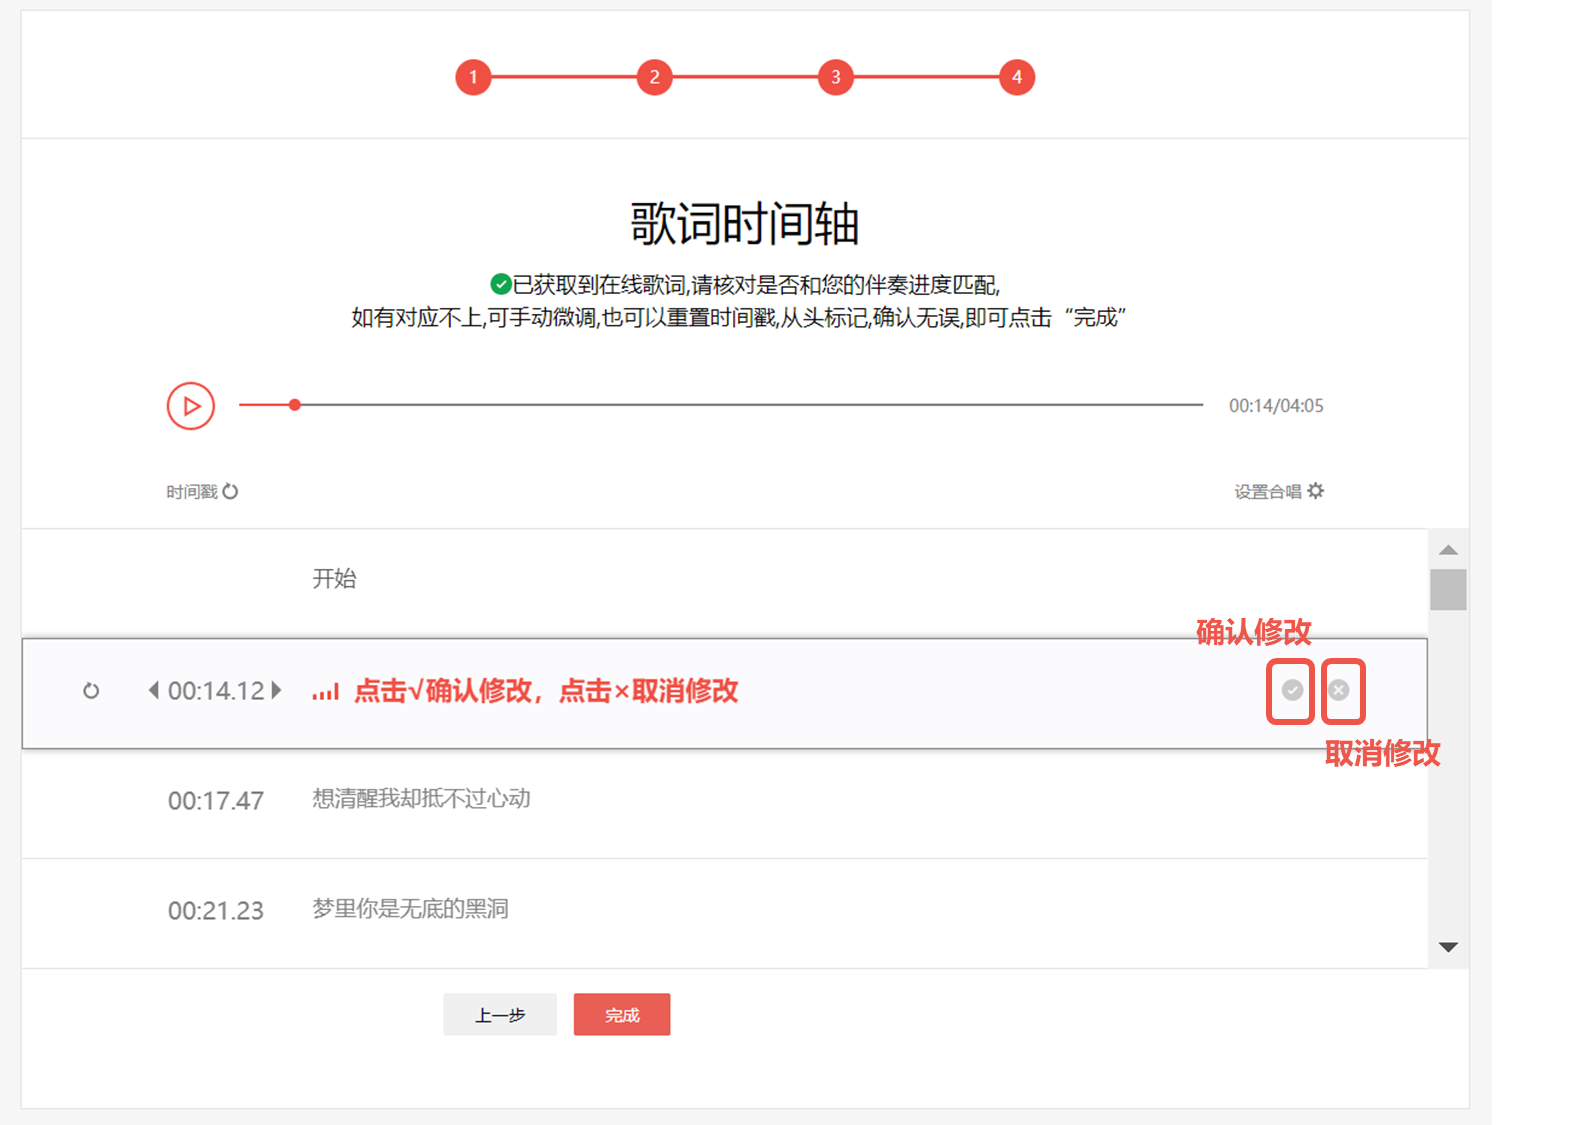Click the reset timestamp icon next to 时间戳

point(230,491)
